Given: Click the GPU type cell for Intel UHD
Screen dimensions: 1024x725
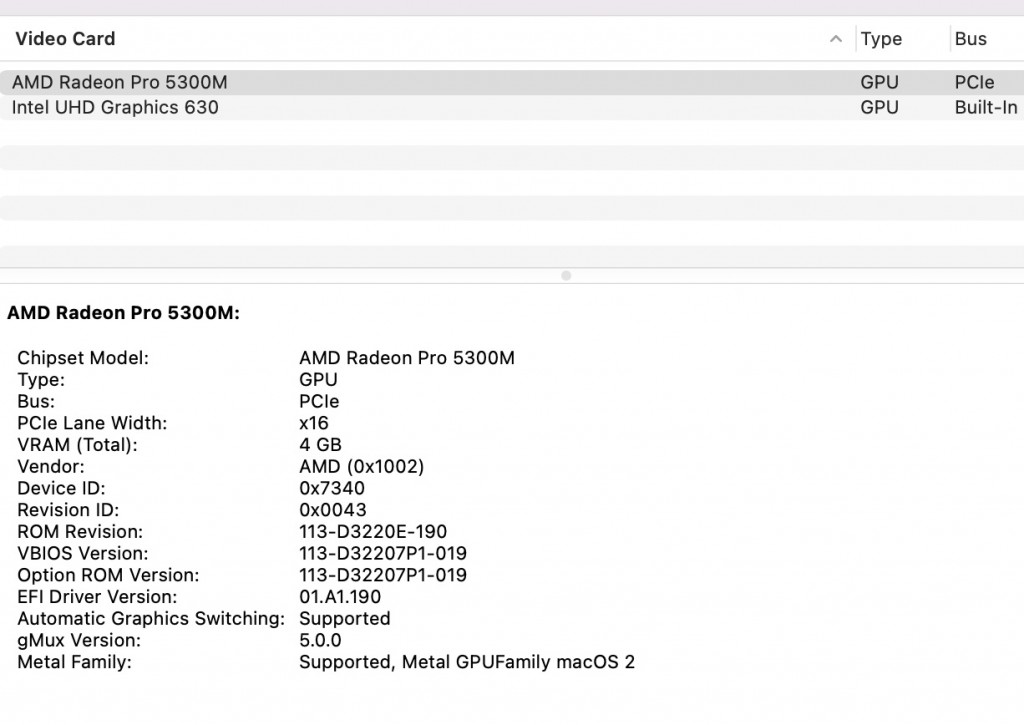Looking at the screenshot, I should 879,107.
